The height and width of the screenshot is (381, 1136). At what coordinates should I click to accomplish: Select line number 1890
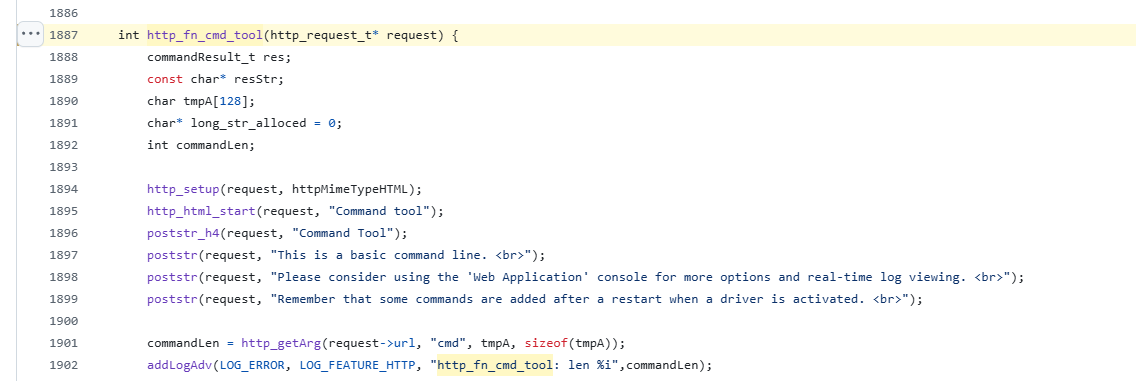tap(64, 101)
